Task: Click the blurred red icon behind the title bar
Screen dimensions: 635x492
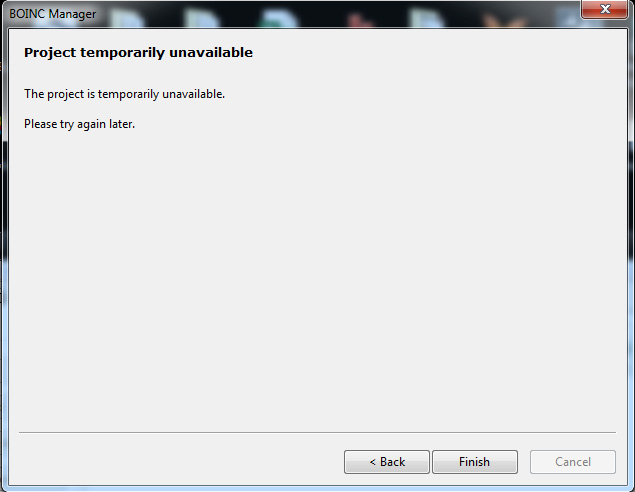Action: (x=358, y=19)
